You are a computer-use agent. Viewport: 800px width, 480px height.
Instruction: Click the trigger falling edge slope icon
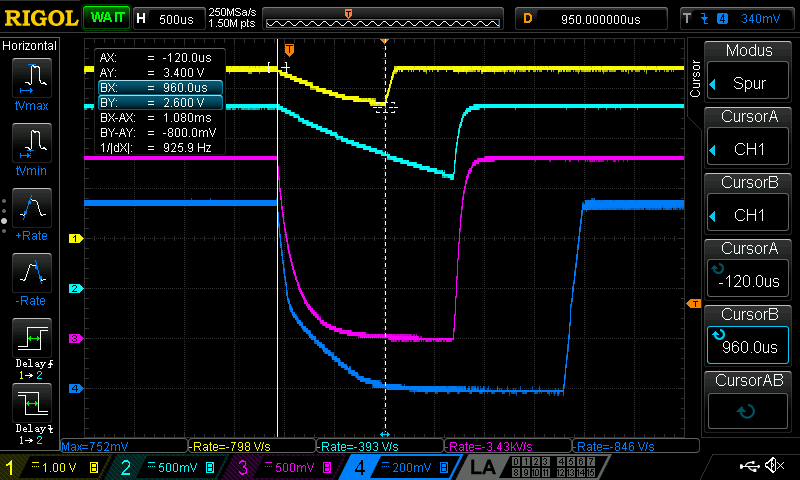[705, 19]
